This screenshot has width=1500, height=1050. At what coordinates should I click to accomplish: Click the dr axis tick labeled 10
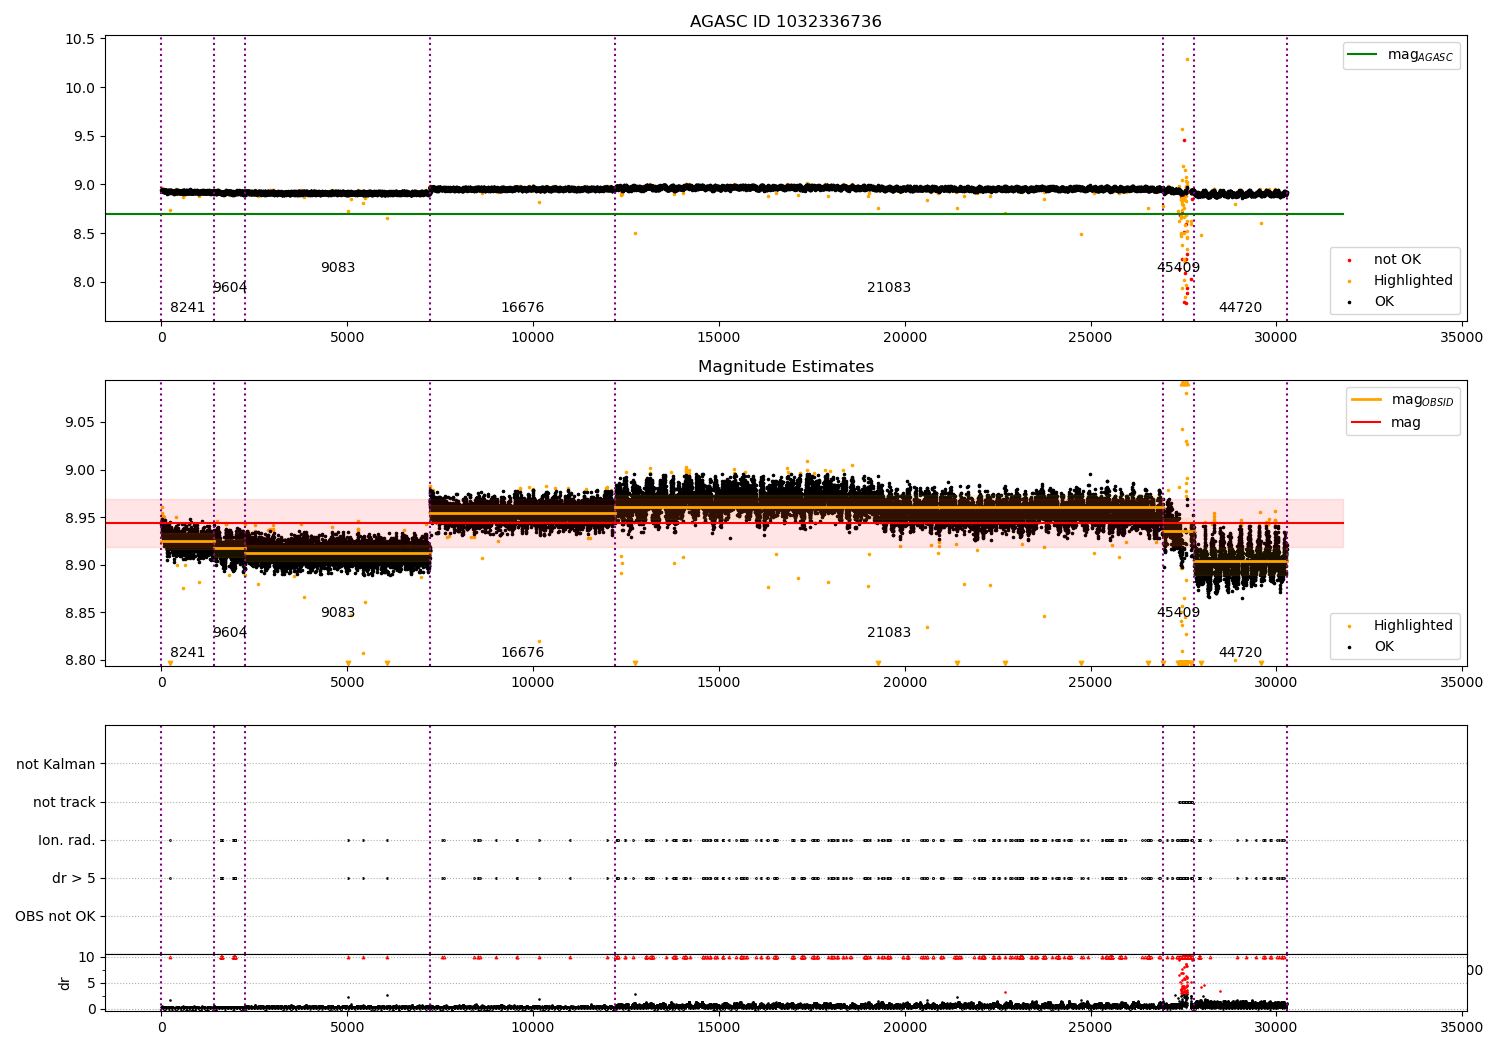(87, 958)
